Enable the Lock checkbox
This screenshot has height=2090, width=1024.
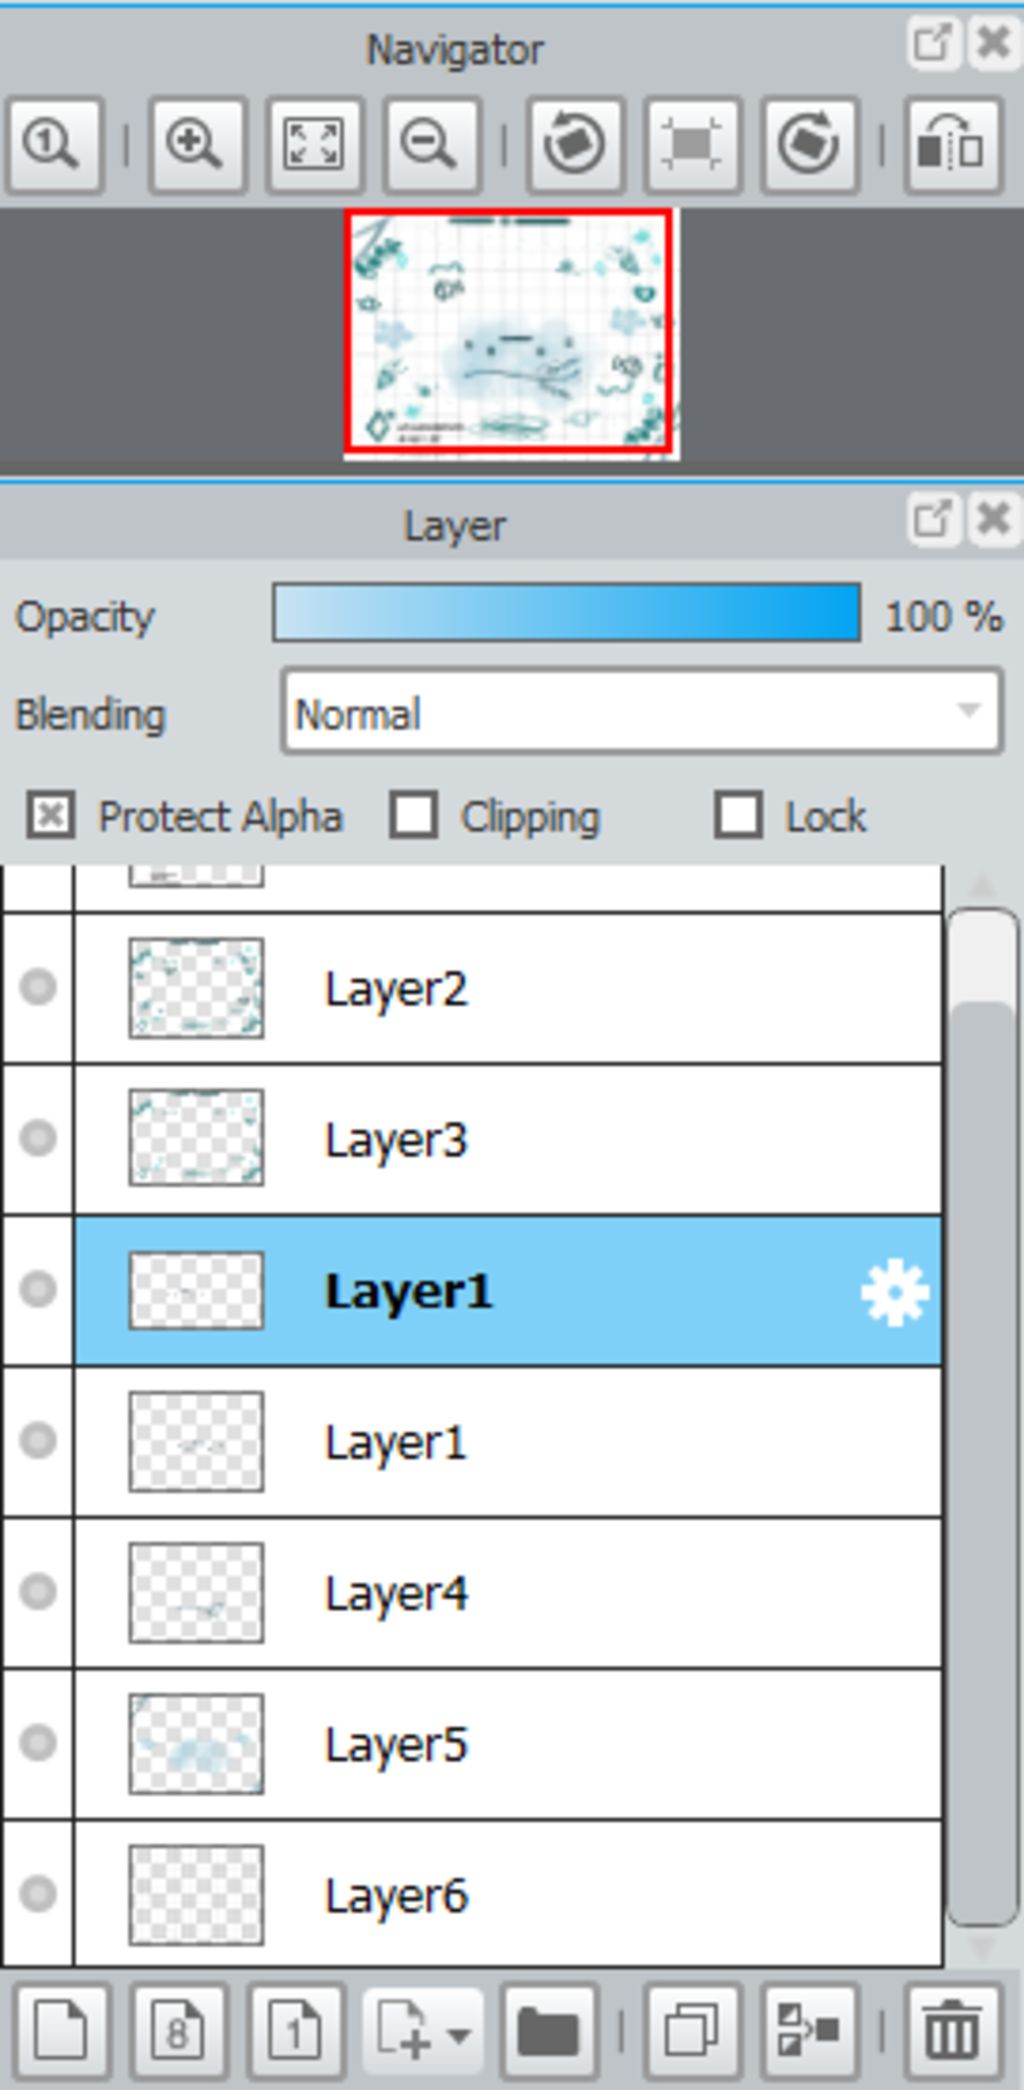(x=738, y=815)
